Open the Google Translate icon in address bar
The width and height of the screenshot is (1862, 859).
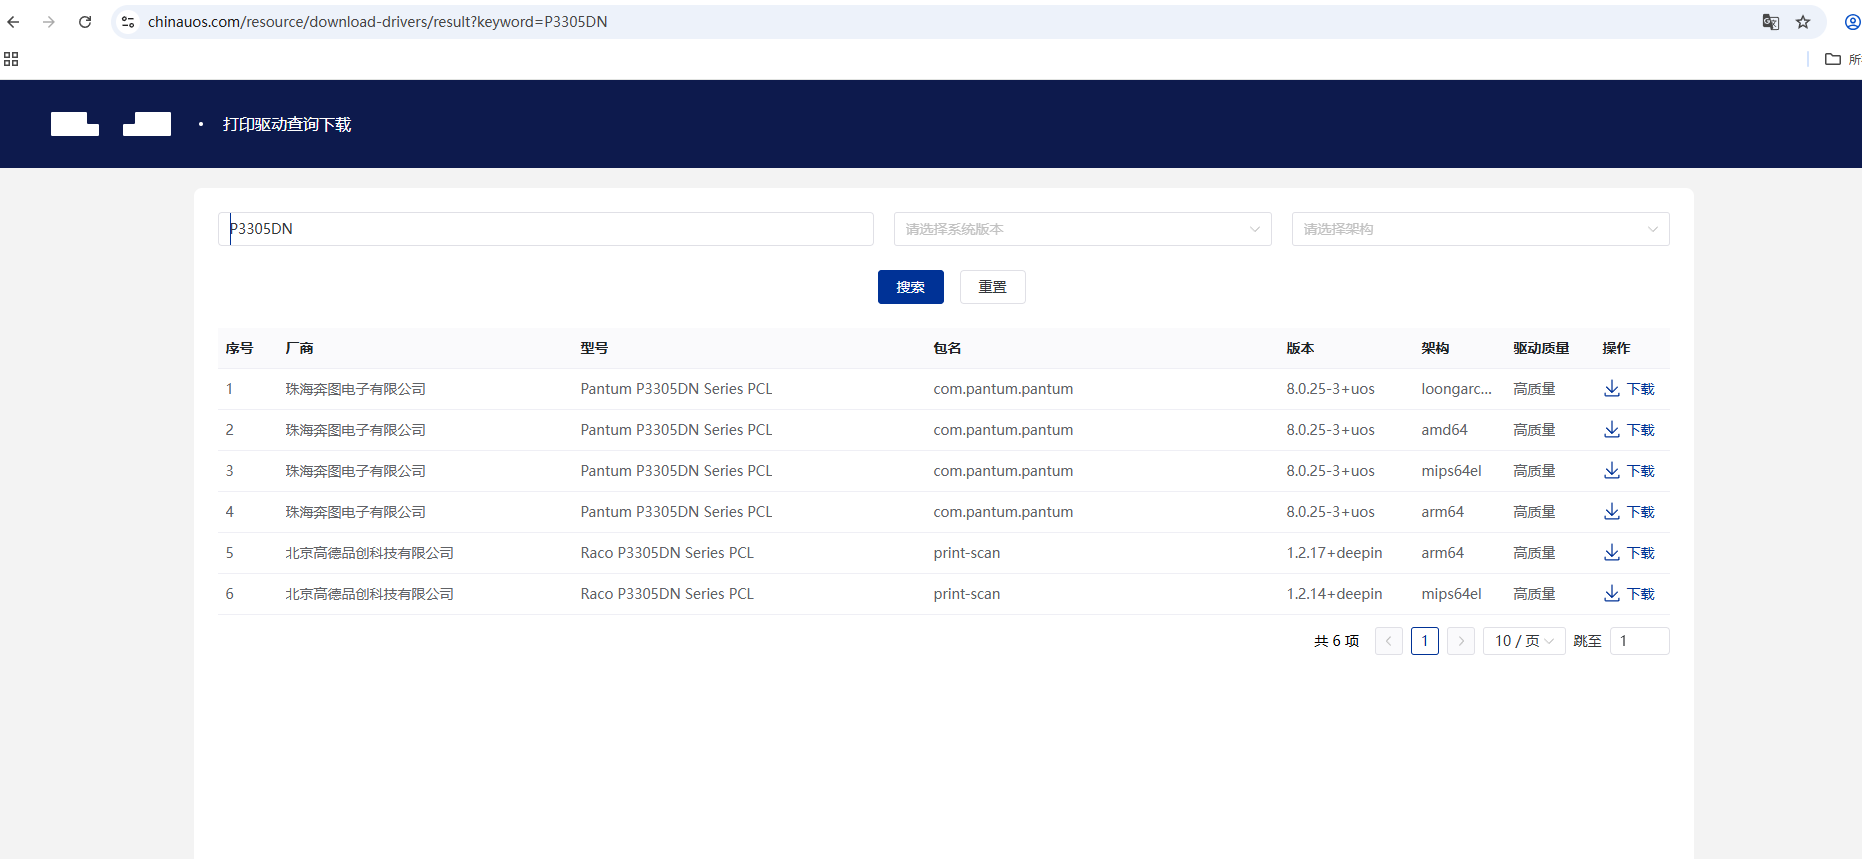click(x=1771, y=22)
